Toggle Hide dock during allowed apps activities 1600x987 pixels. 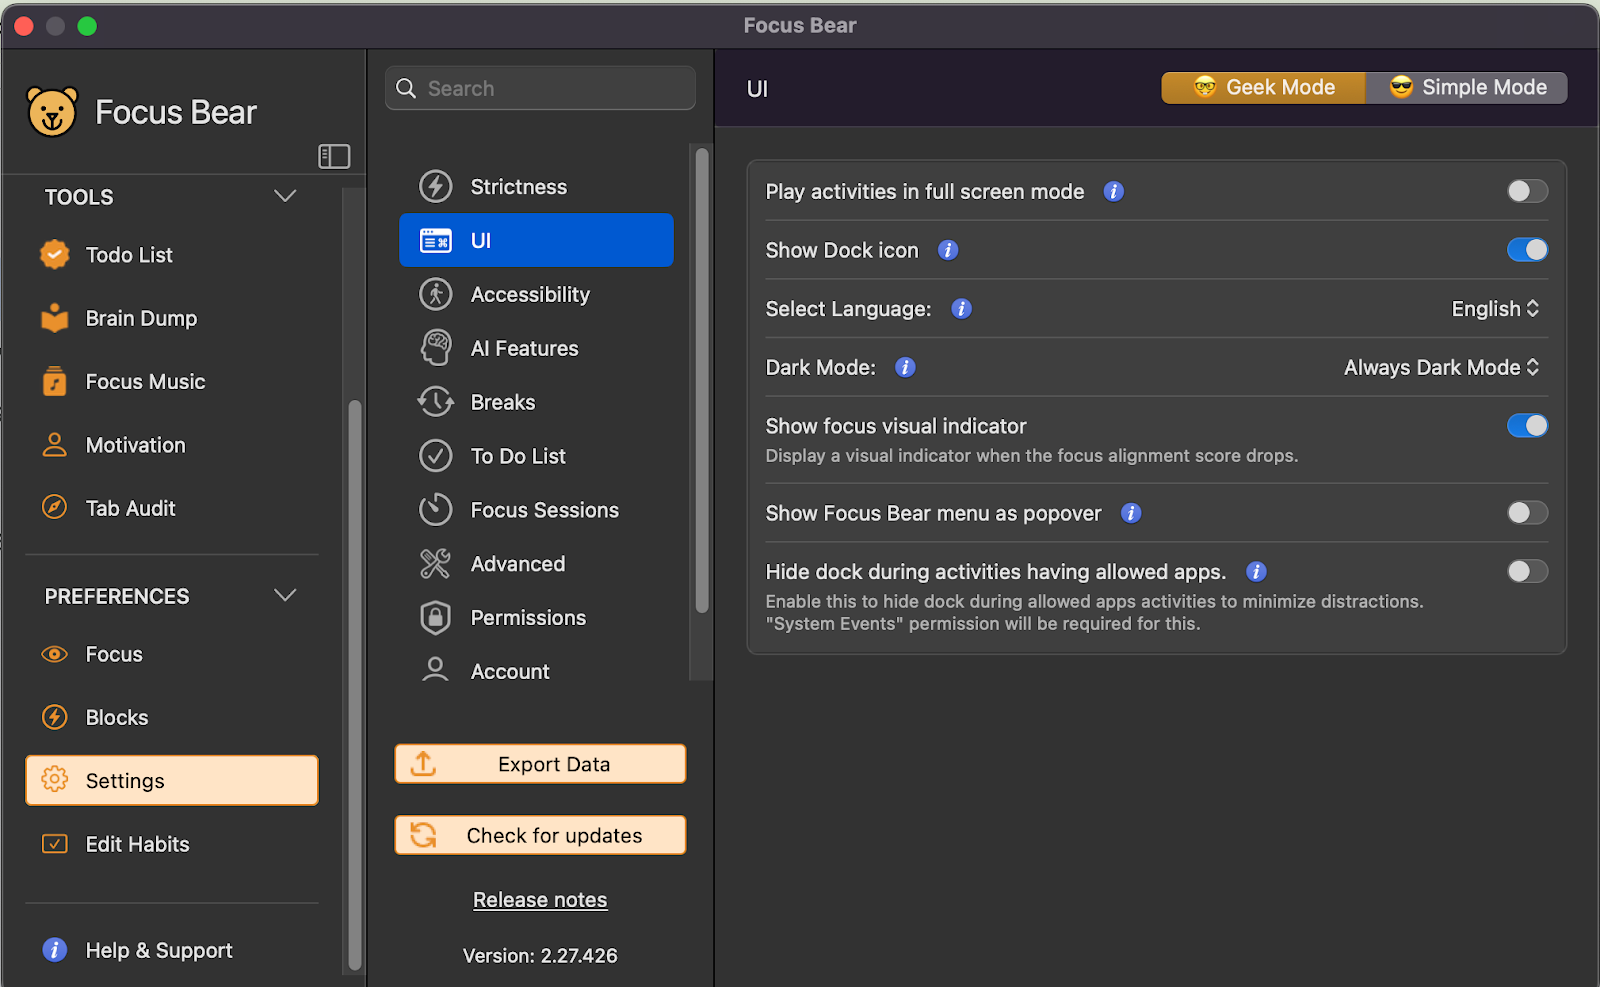pyautogui.click(x=1527, y=571)
